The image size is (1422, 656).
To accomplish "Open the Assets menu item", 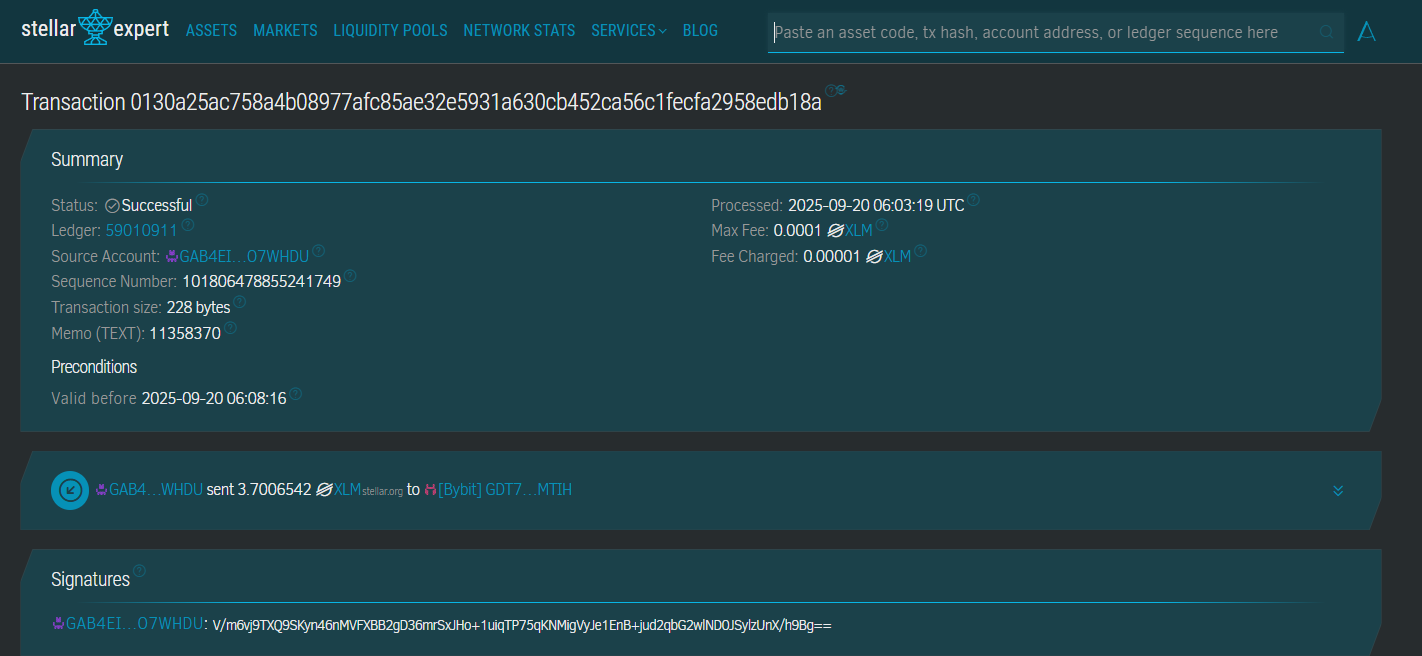I will pyautogui.click(x=211, y=31).
